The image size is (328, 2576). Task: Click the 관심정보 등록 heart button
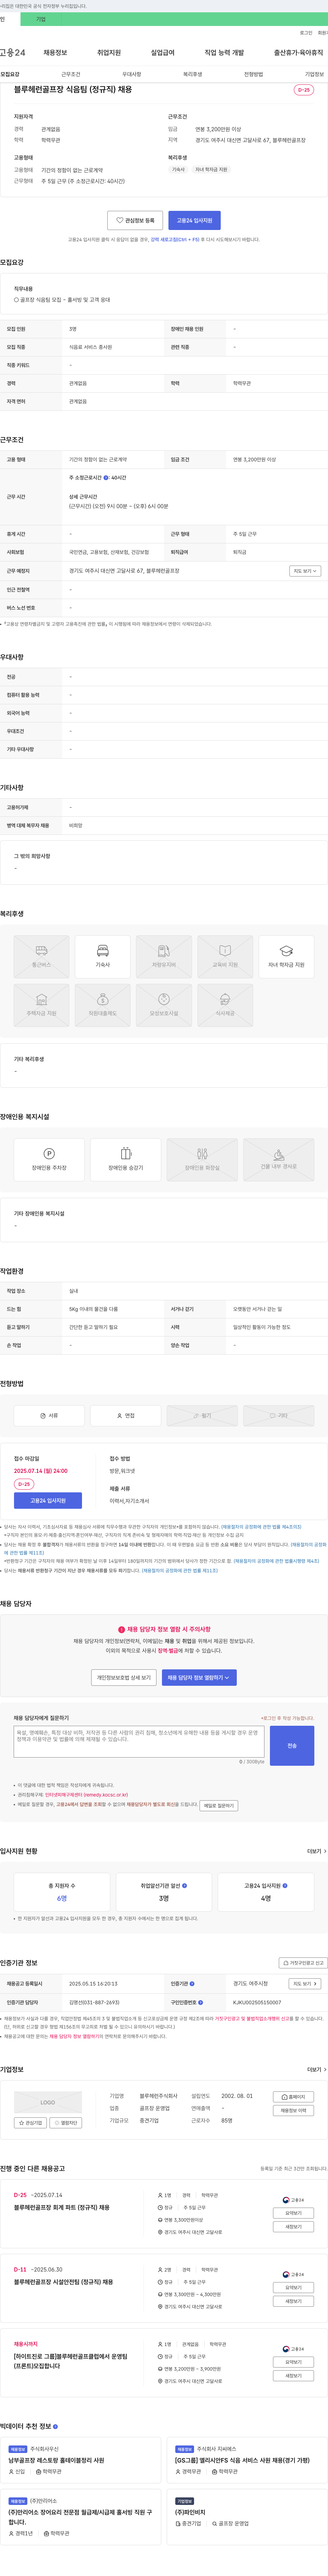pos(135,220)
